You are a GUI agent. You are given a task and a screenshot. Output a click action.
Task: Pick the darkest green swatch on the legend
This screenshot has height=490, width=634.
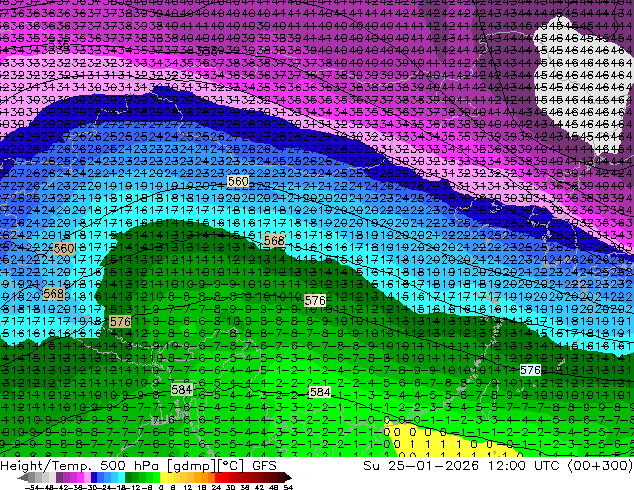pyautogui.click(x=129, y=477)
